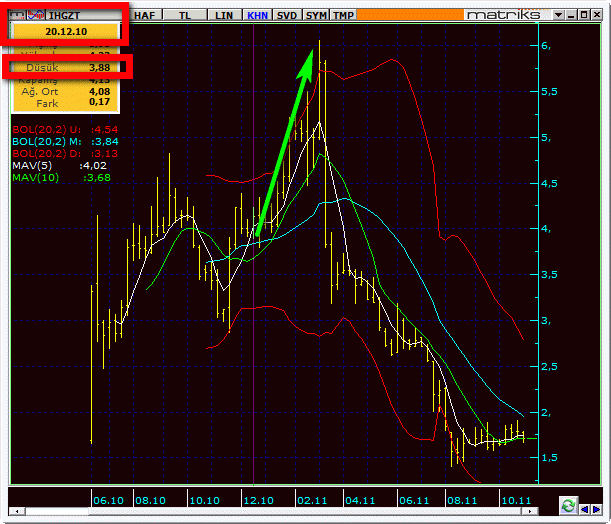This screenshot has width=611, height=524.
Task: Click the blue right navigation arrow
Action: coord(596,509)
